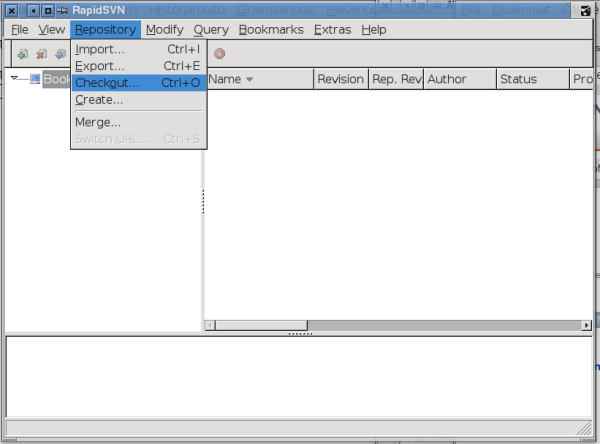
Task: Click the Name column sort arrow
Action: (250, 80)
